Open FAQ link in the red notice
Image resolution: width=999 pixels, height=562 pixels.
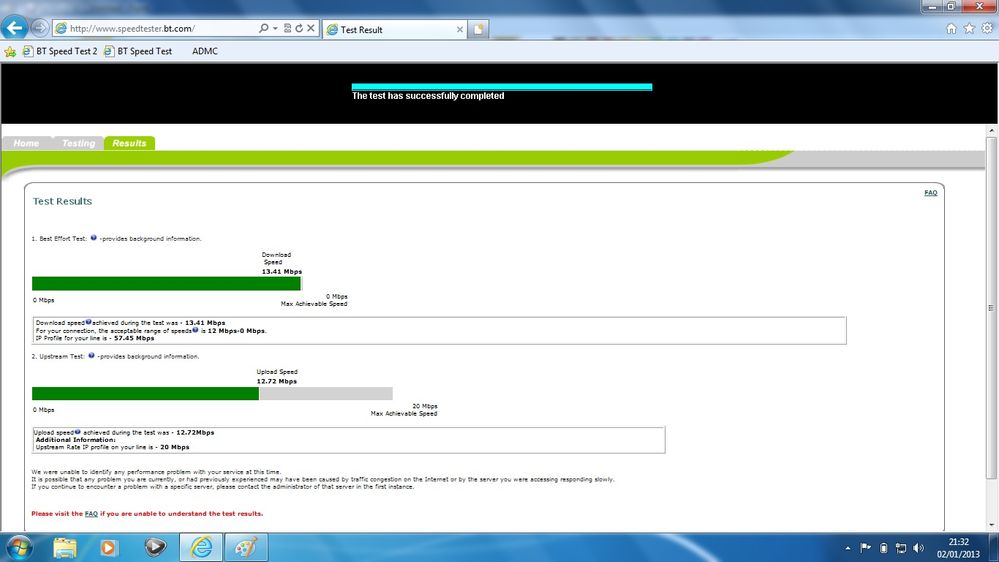pyautogui.click(x=91, y=514)
